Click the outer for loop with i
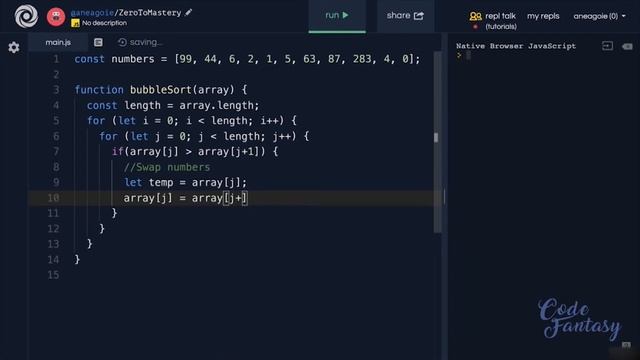The image size is (640, 360). 191,121
